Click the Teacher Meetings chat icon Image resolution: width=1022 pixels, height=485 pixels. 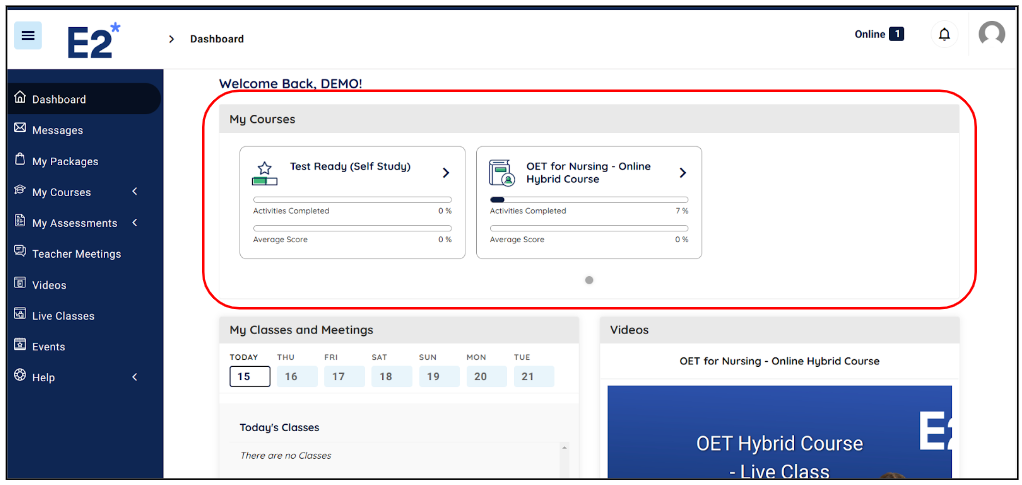20,253
